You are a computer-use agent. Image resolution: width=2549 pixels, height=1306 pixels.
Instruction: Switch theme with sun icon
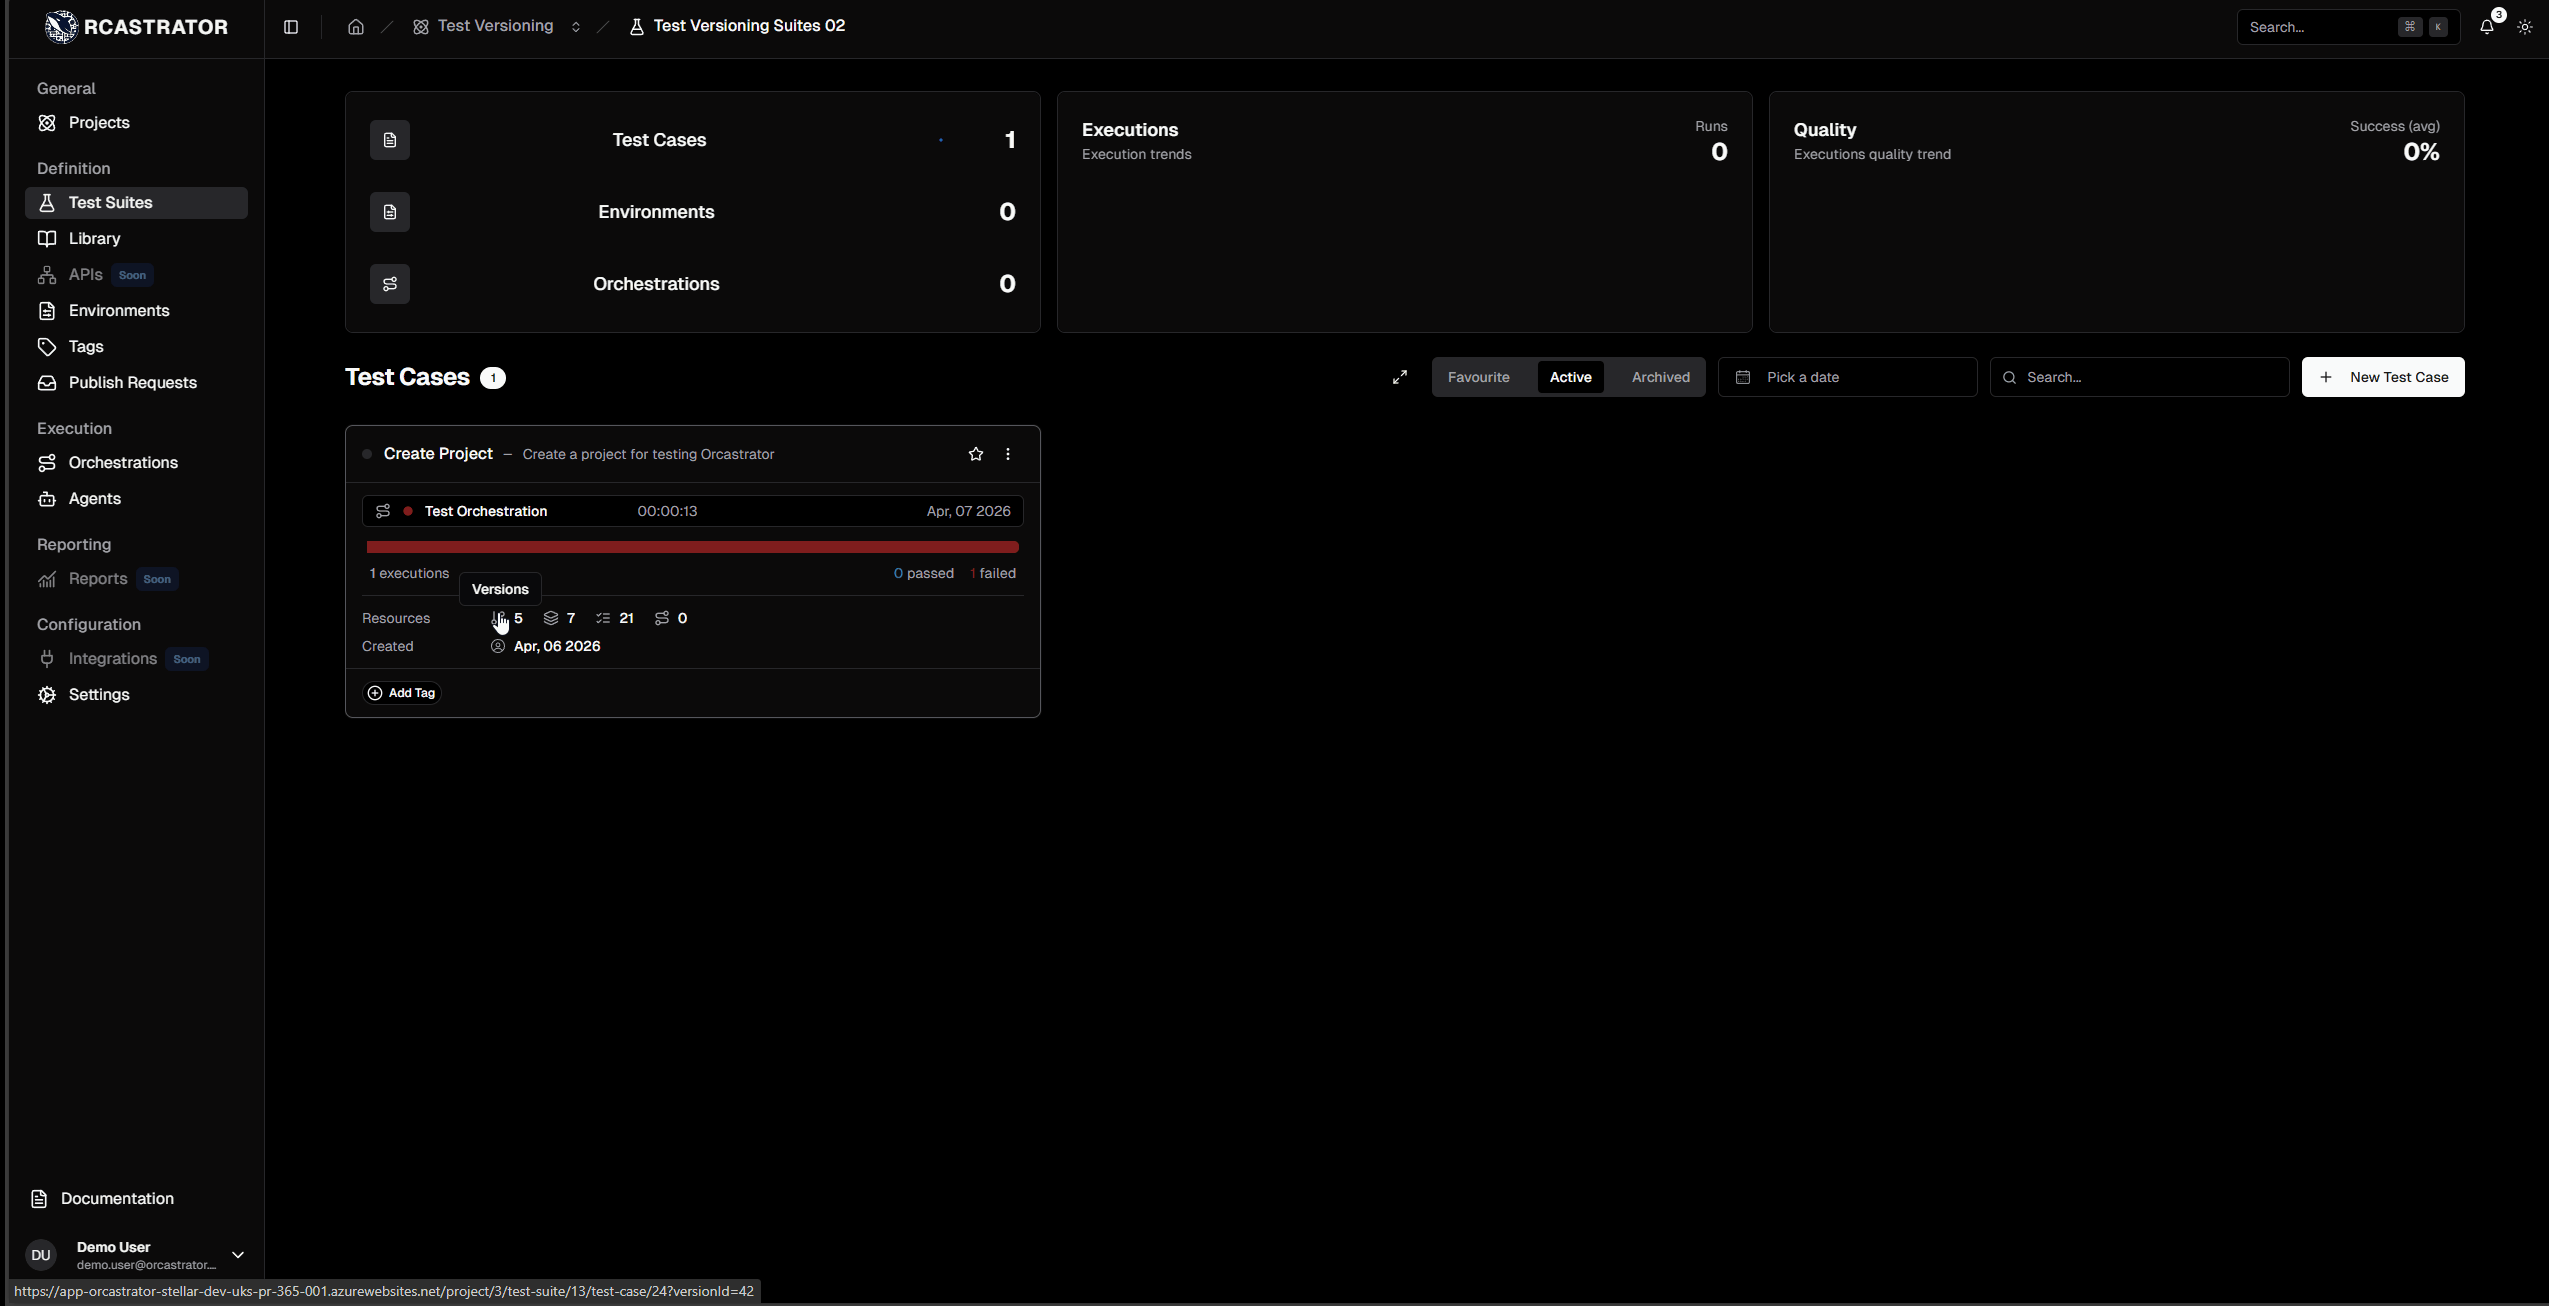(x=2525, y=27)
